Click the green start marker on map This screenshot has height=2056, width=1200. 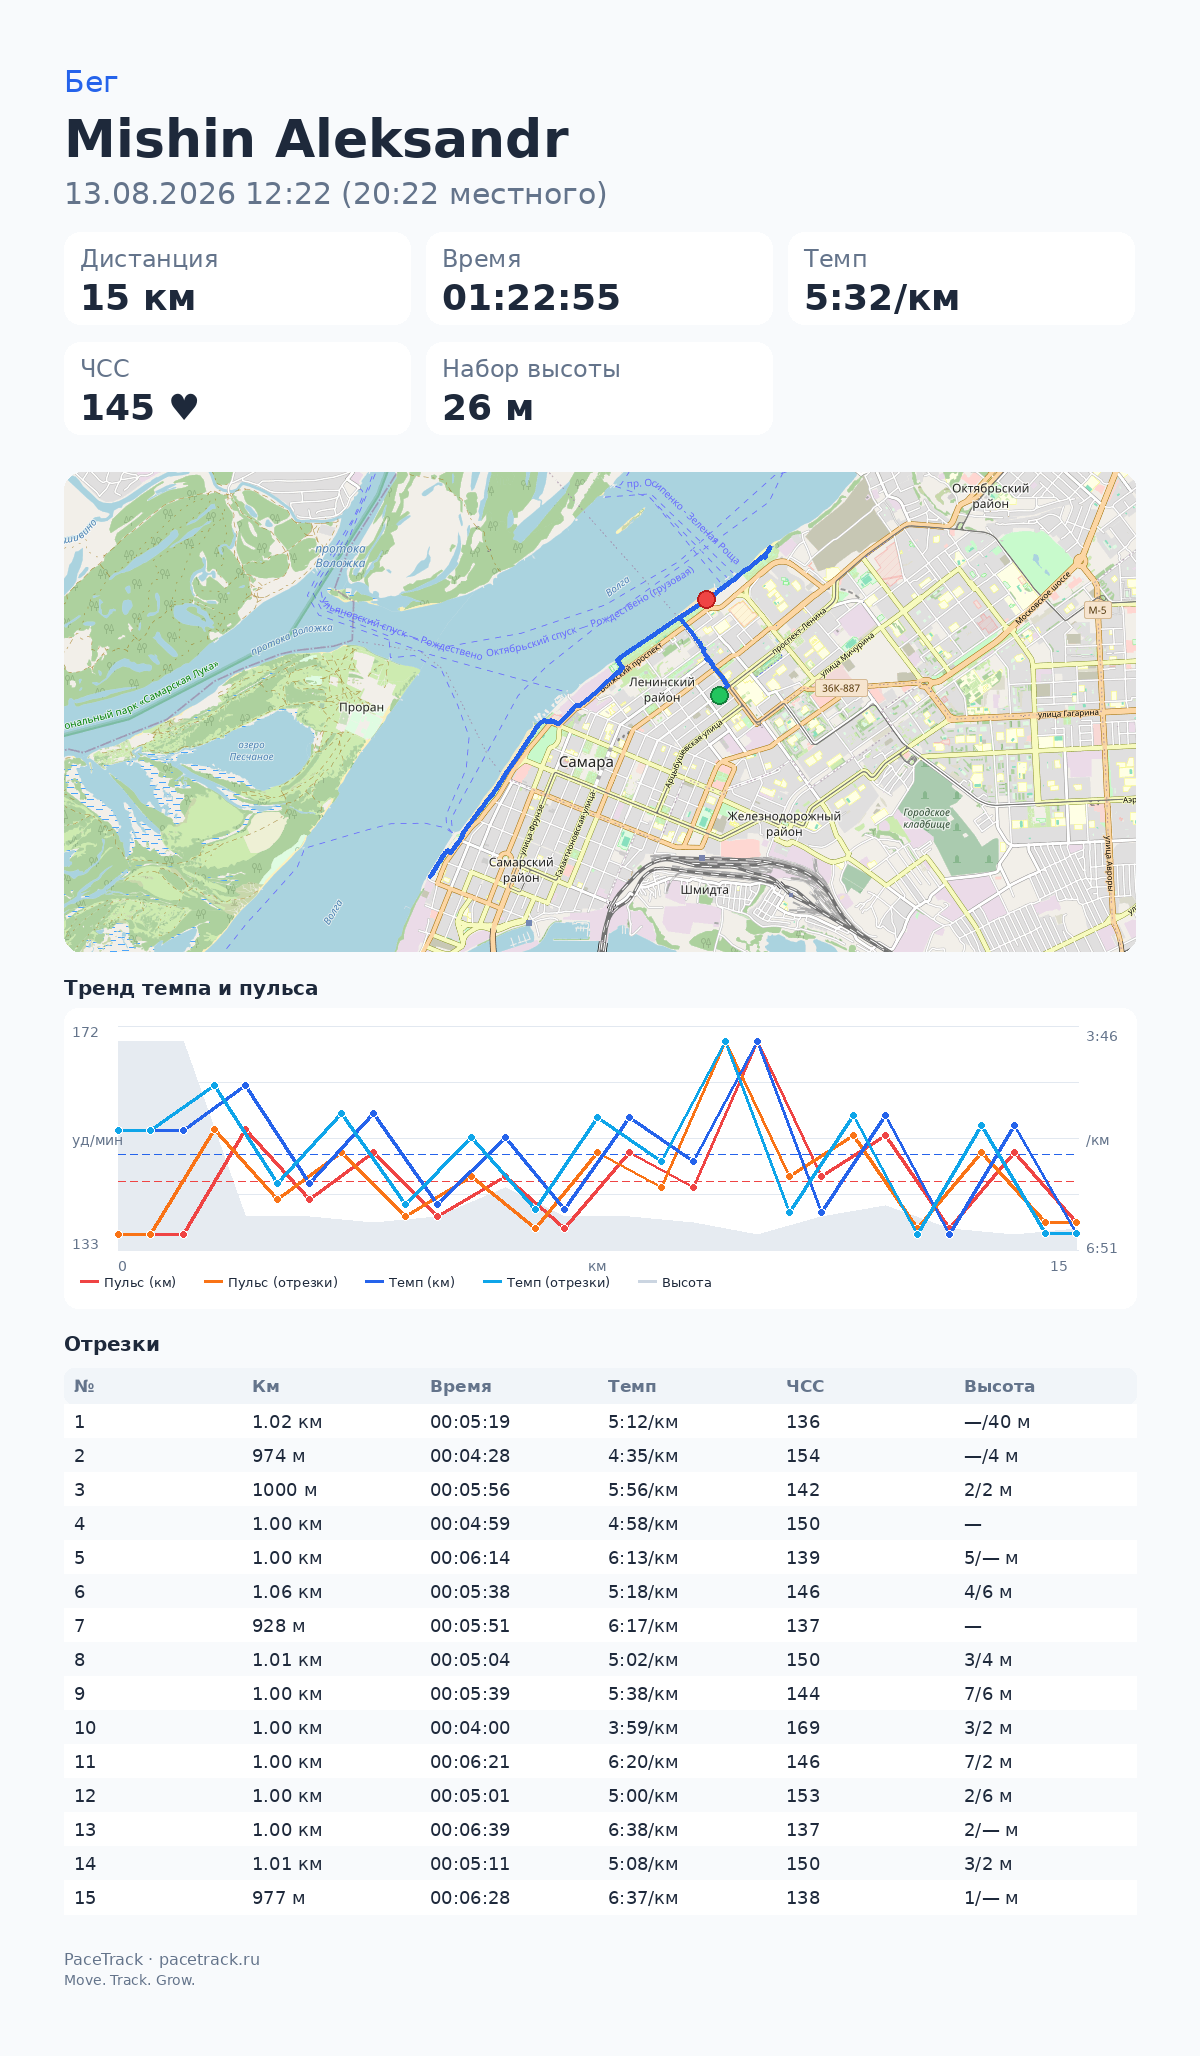click(719, 695)
